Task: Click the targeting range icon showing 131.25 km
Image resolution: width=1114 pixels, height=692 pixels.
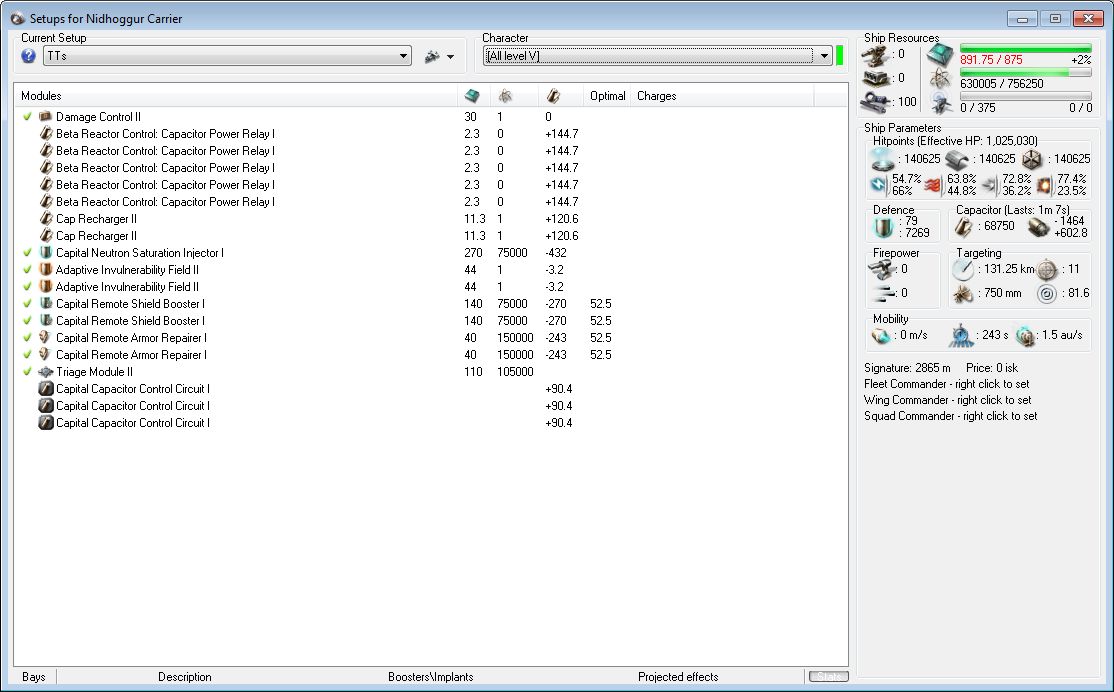Action: pos(963,269)
